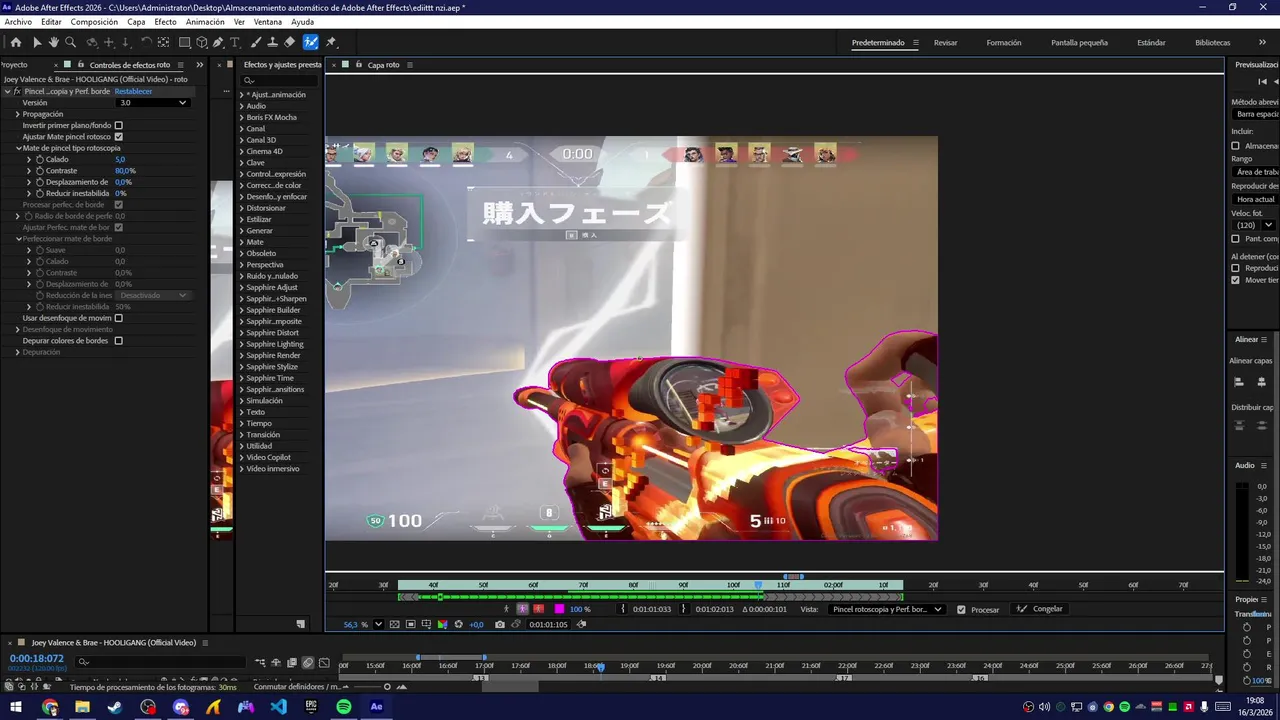Open the Archivo menu
1280x720 pixels.
point(18,22)
